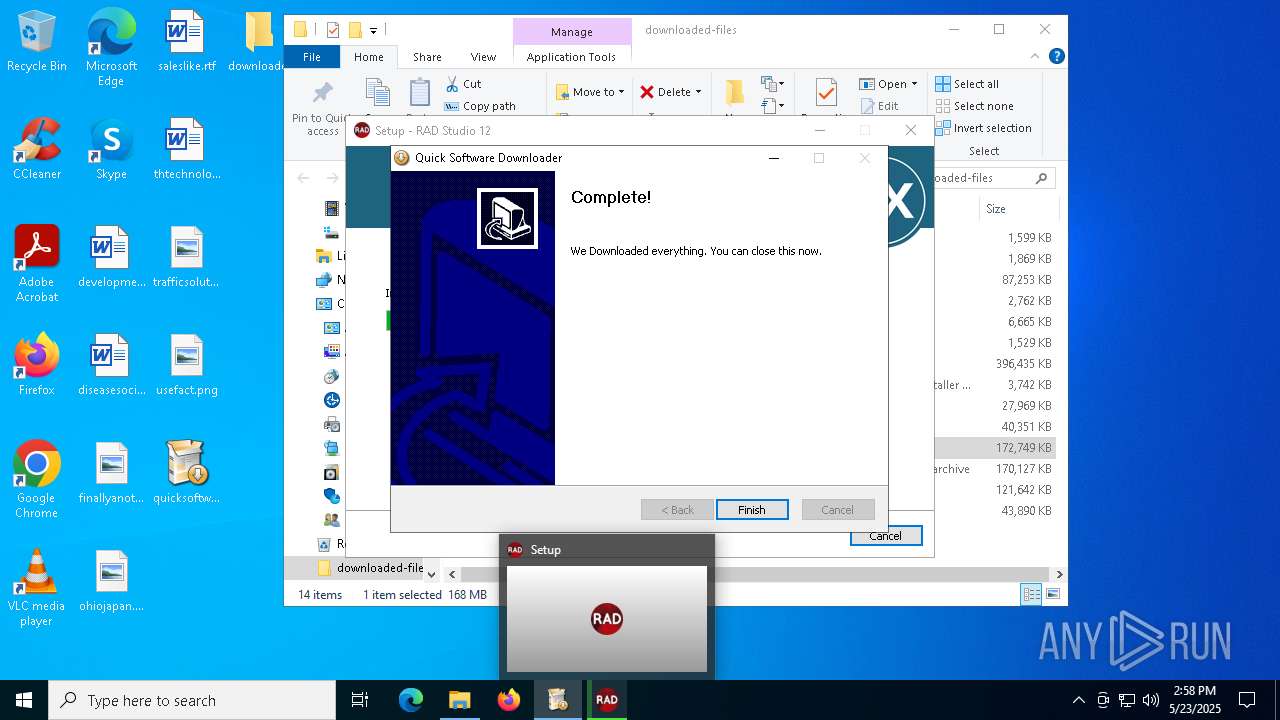
Task: Open File Explorer help question icon
Action: (1056, 57)
